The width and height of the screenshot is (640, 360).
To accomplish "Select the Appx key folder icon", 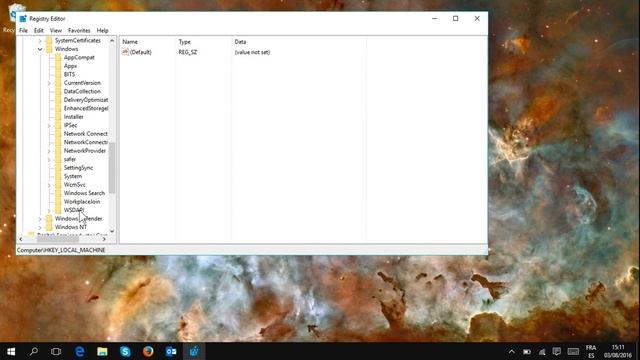I will point(58,66).
